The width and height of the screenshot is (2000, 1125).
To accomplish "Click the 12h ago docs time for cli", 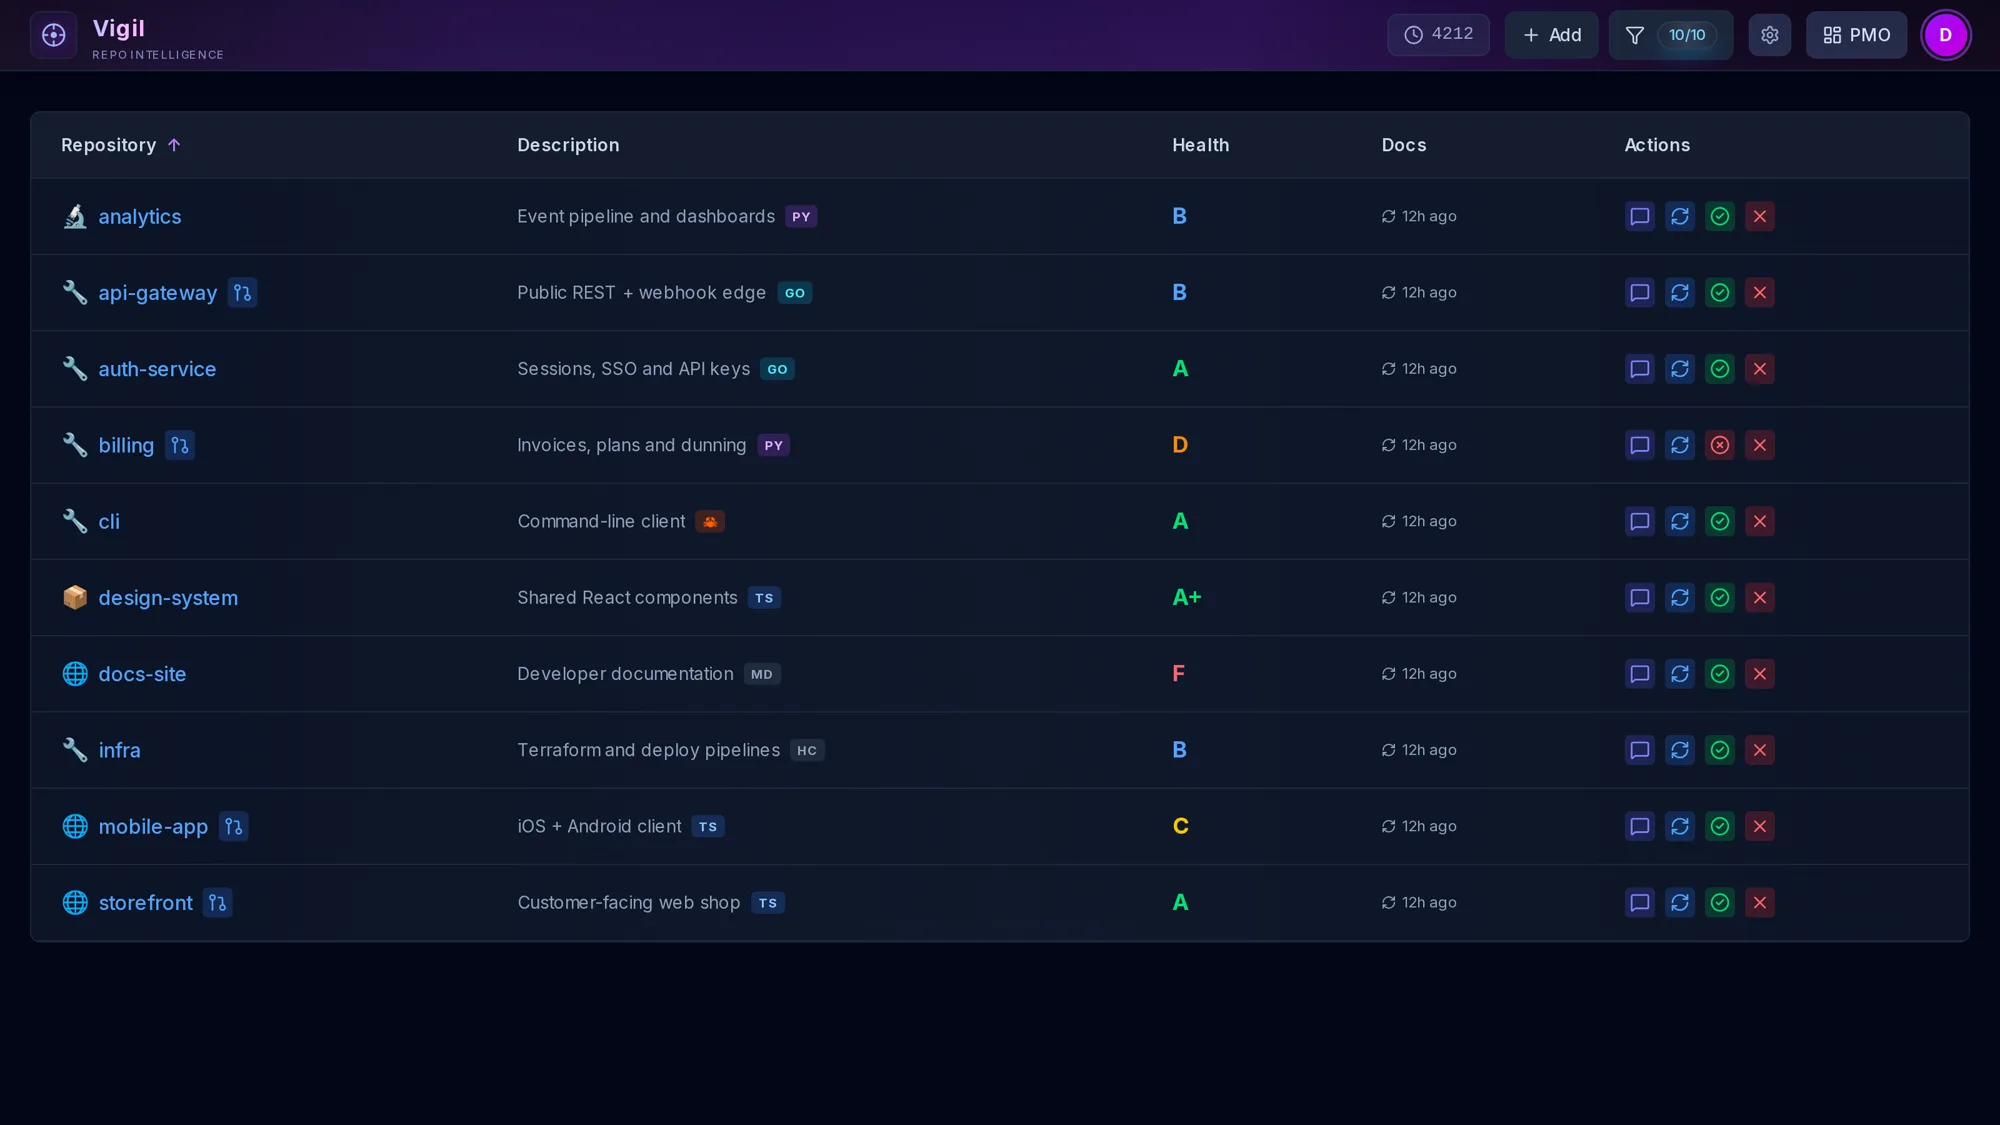I will click(x=1419, y=521).
